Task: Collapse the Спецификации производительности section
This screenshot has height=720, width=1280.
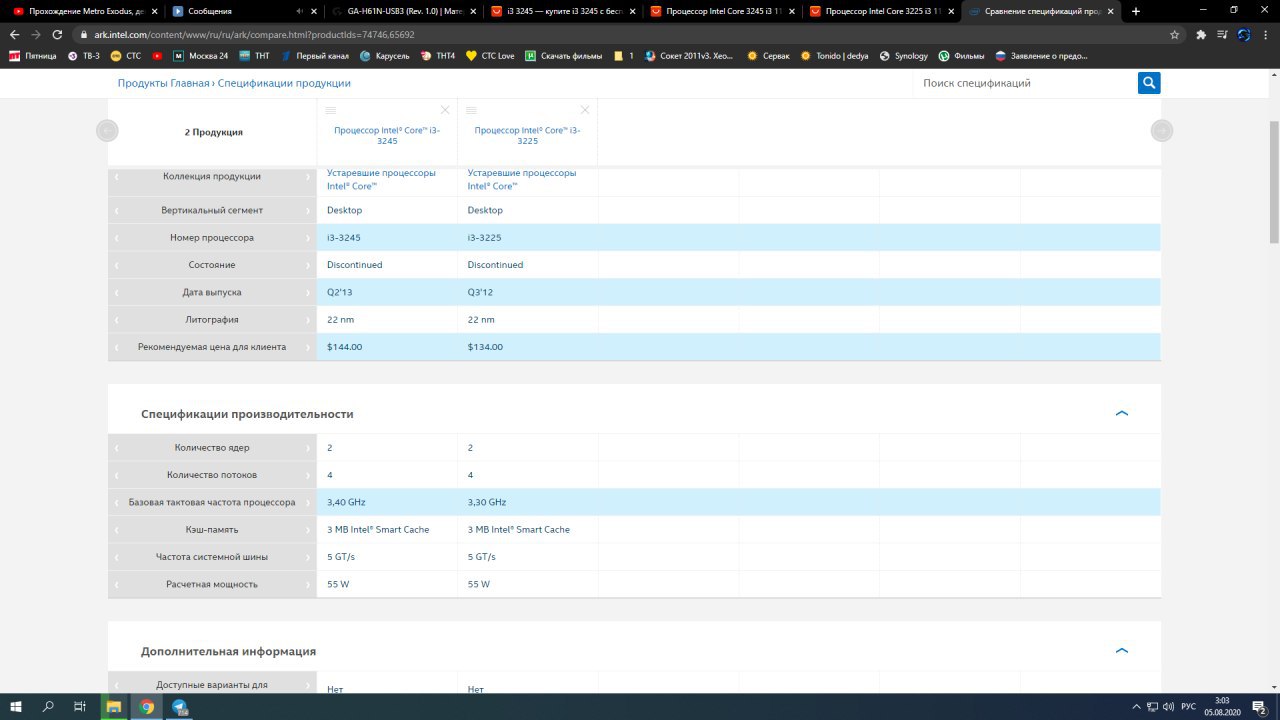Action: coord(1121,413)
